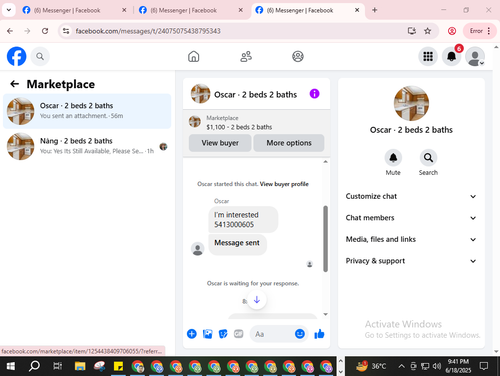The image size is (500, 376).
Task: Choose a GIF icon in composer
Action: (x=238, y=334)
